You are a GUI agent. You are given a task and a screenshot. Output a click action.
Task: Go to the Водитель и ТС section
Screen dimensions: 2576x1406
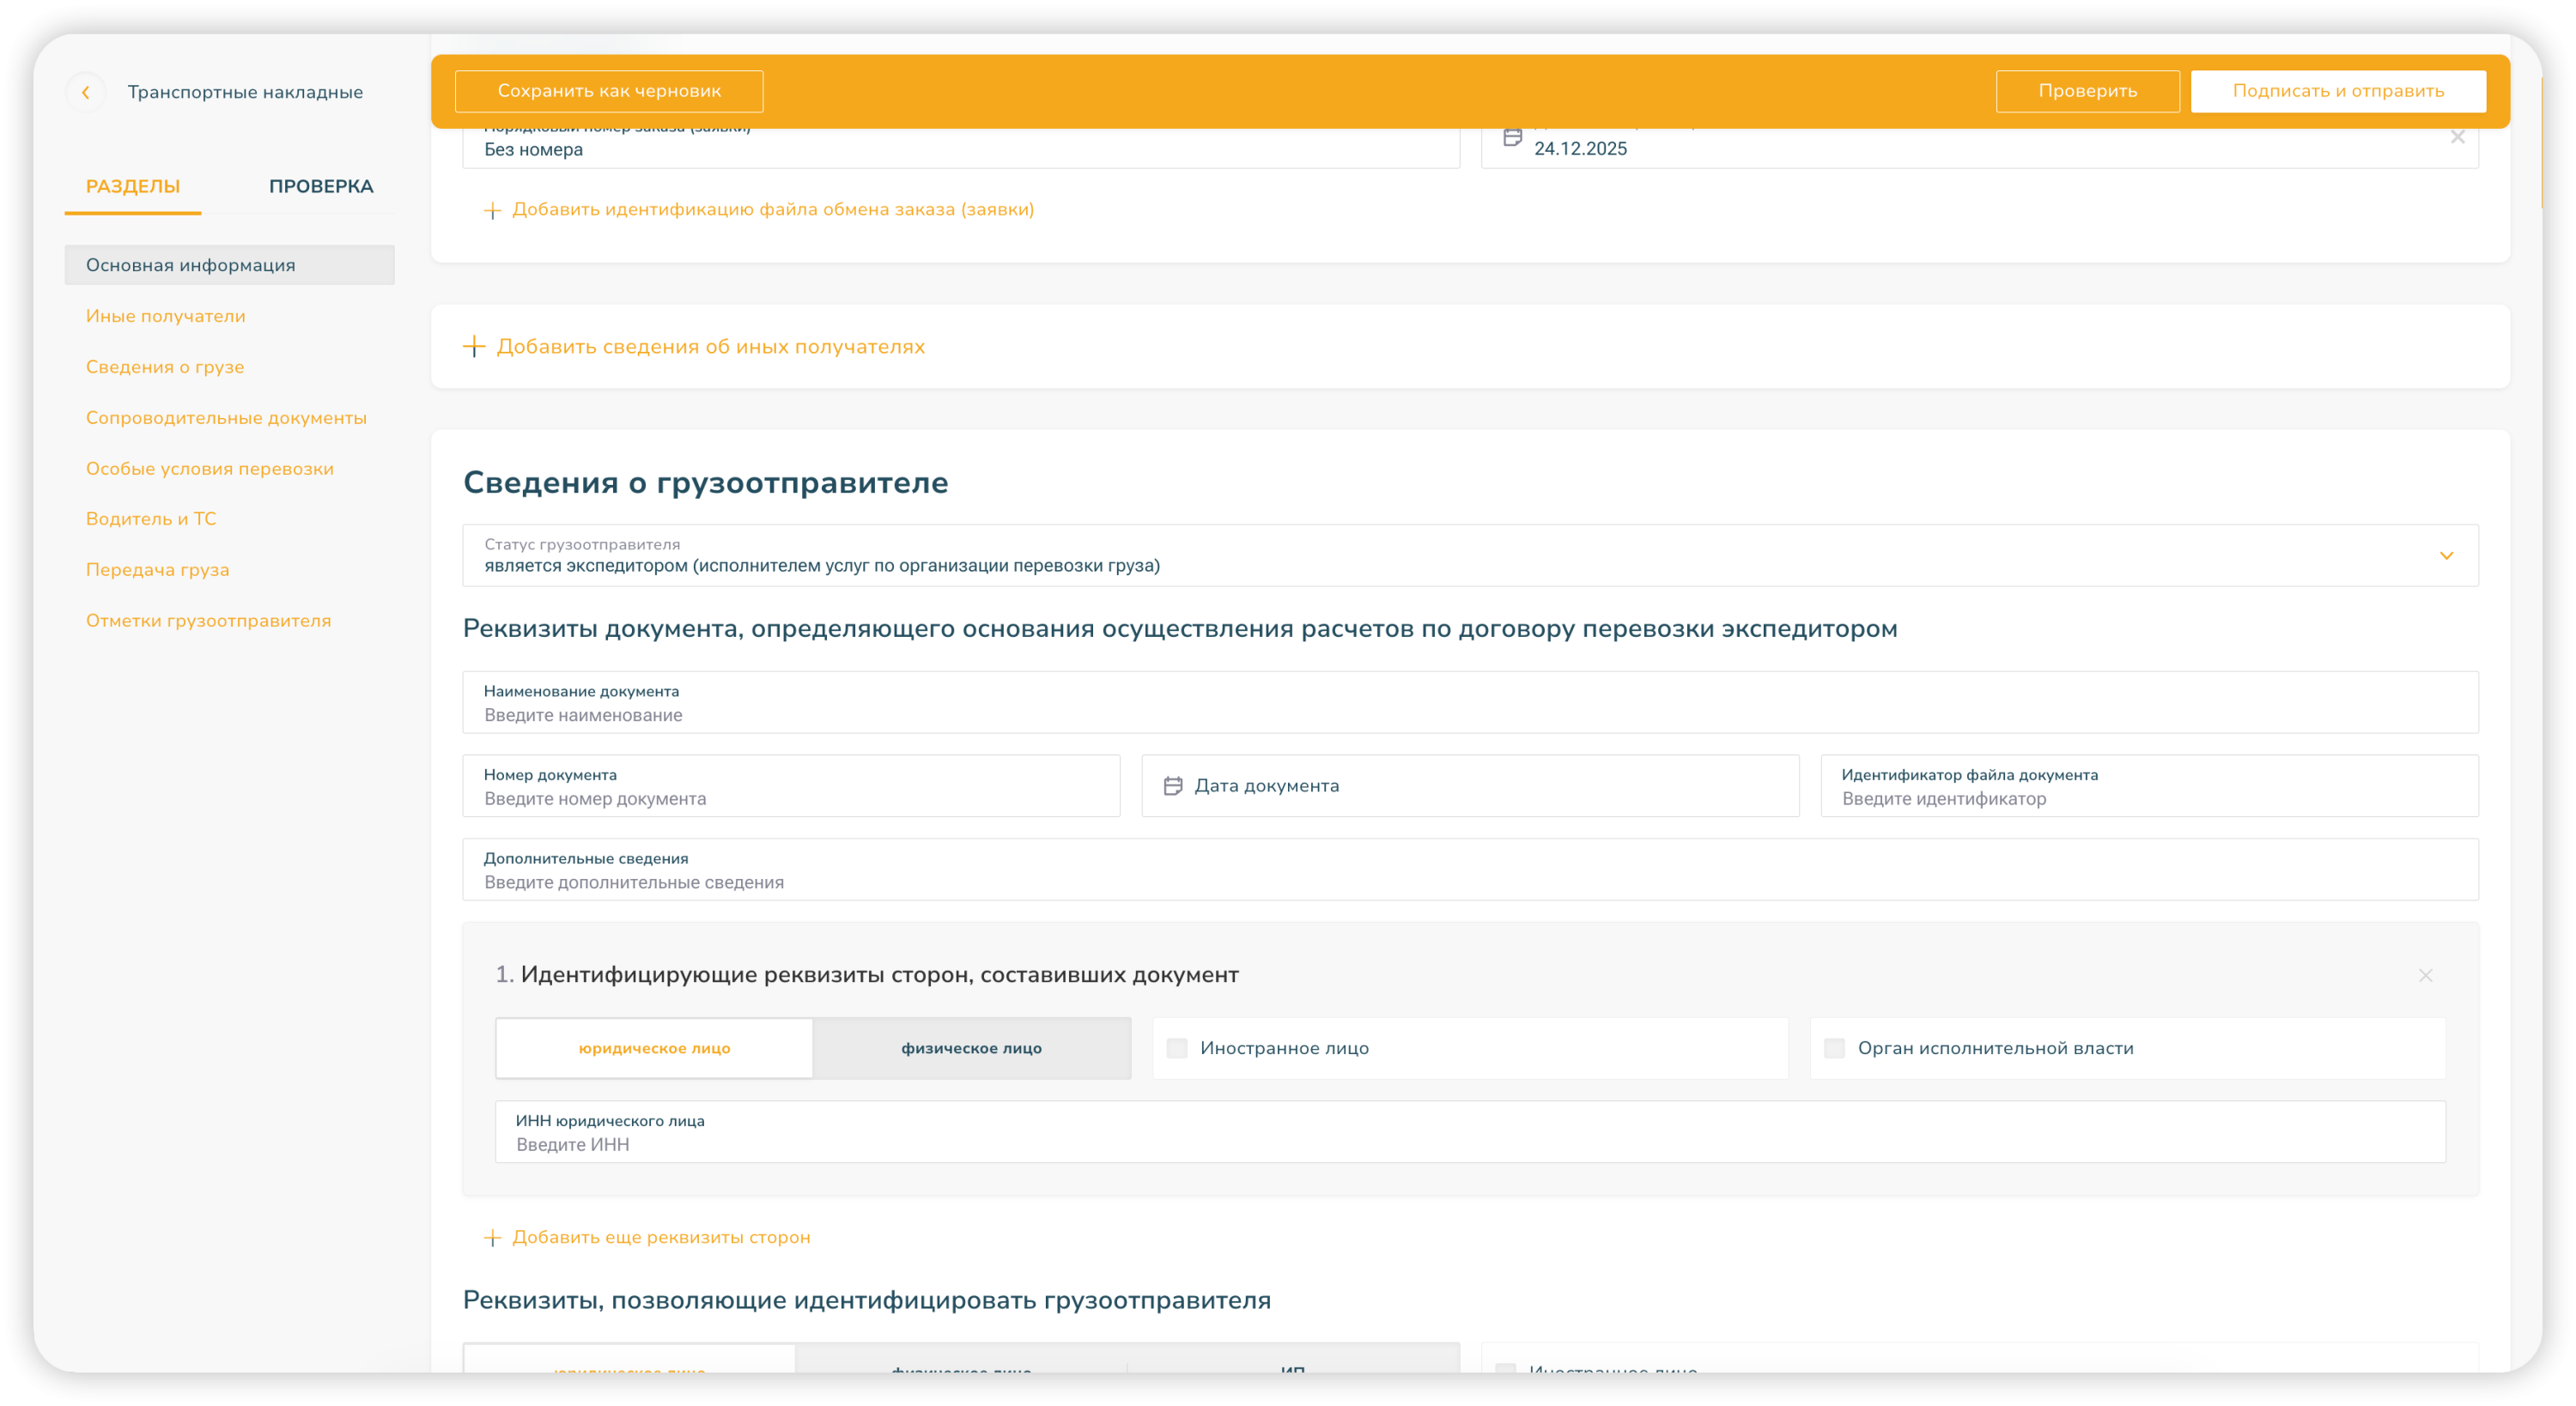tap(151, 519)
